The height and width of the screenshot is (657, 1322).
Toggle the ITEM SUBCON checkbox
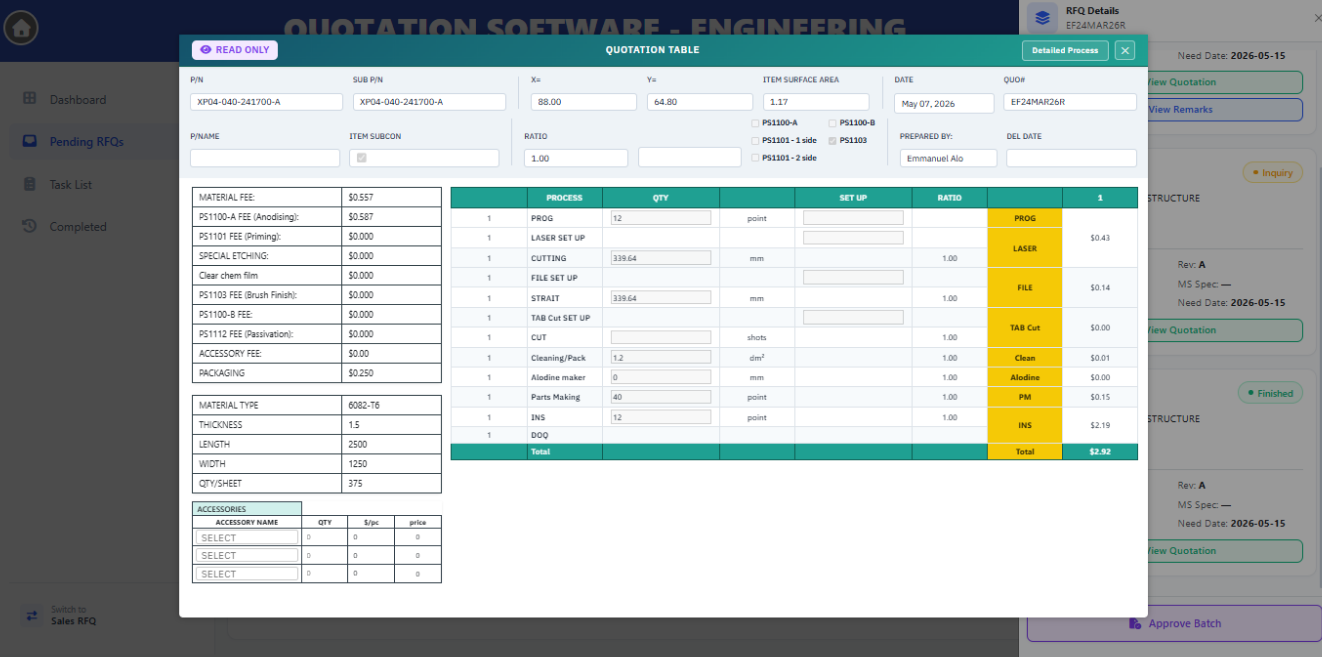[361, 158]
